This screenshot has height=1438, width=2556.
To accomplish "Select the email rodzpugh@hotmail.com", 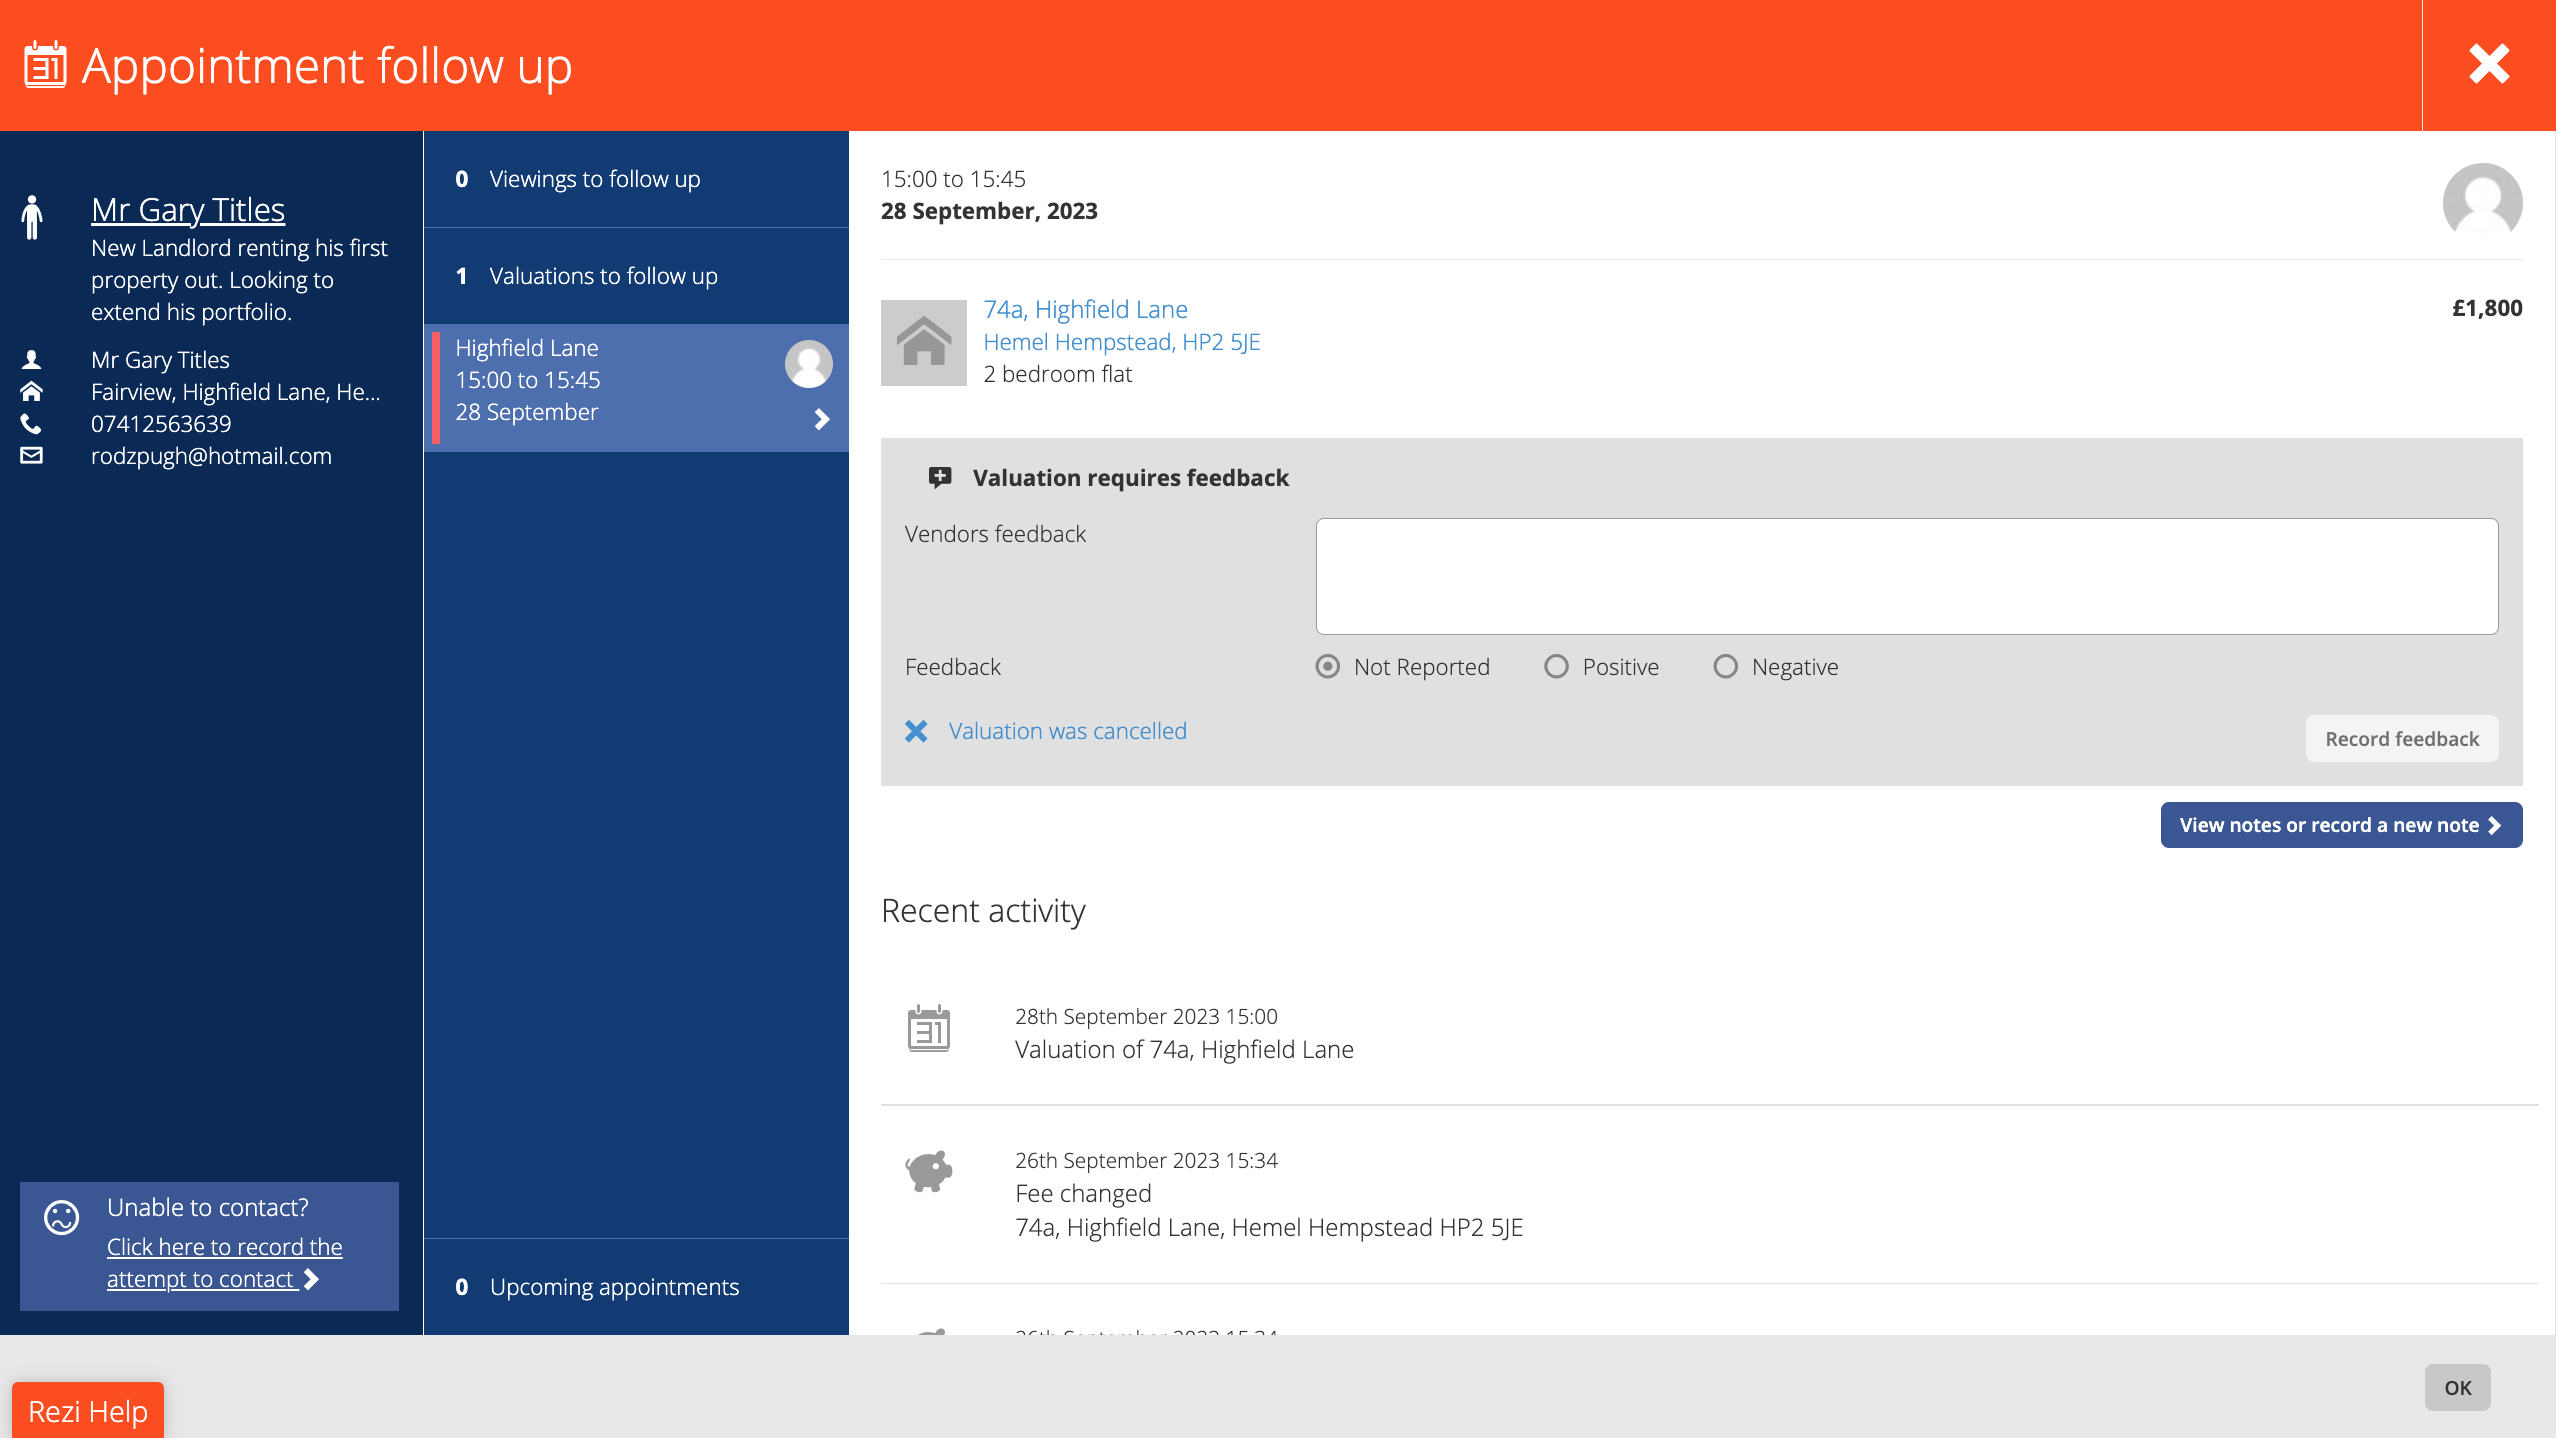I will pos(211,455).
